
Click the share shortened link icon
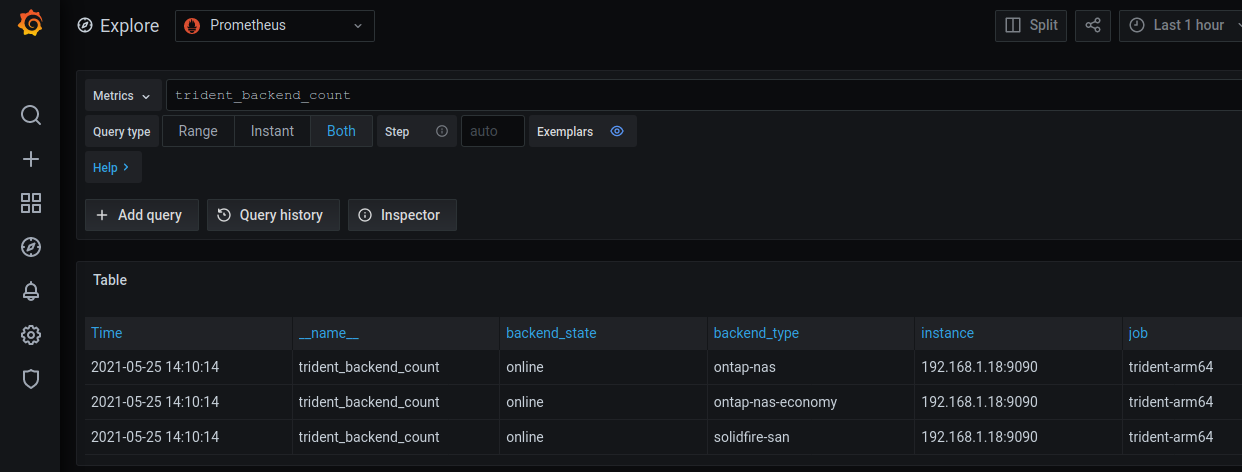click(1093, 25)
